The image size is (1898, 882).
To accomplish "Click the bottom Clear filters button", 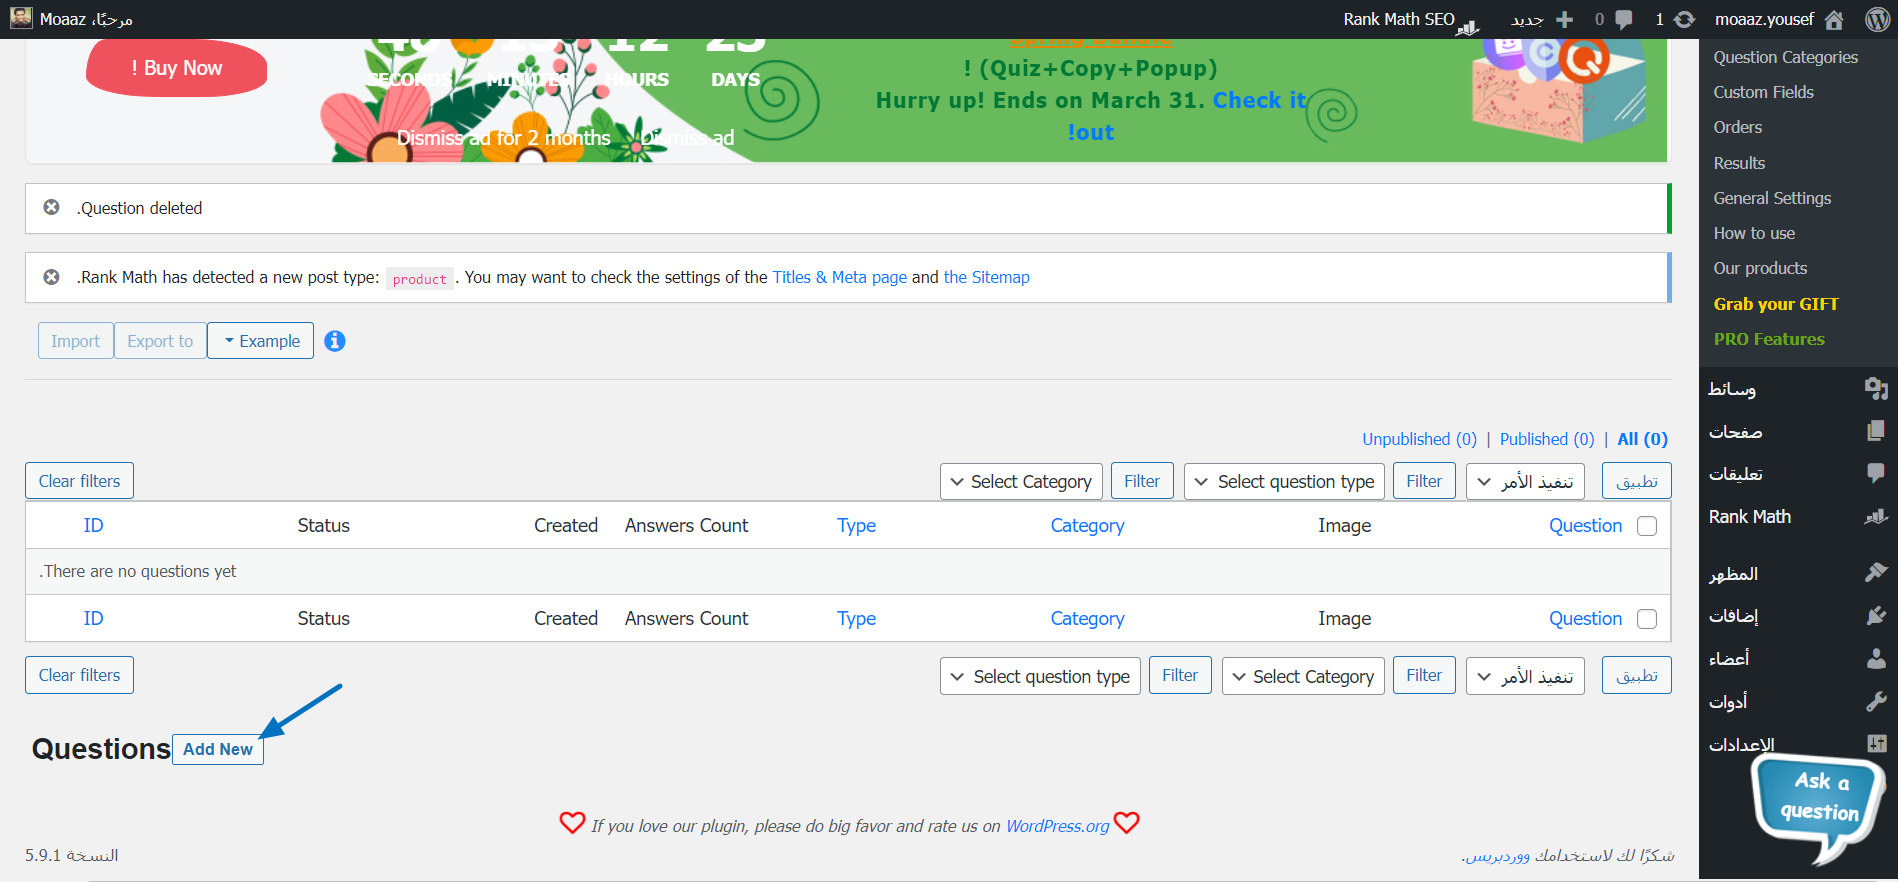I will [79, 675].
